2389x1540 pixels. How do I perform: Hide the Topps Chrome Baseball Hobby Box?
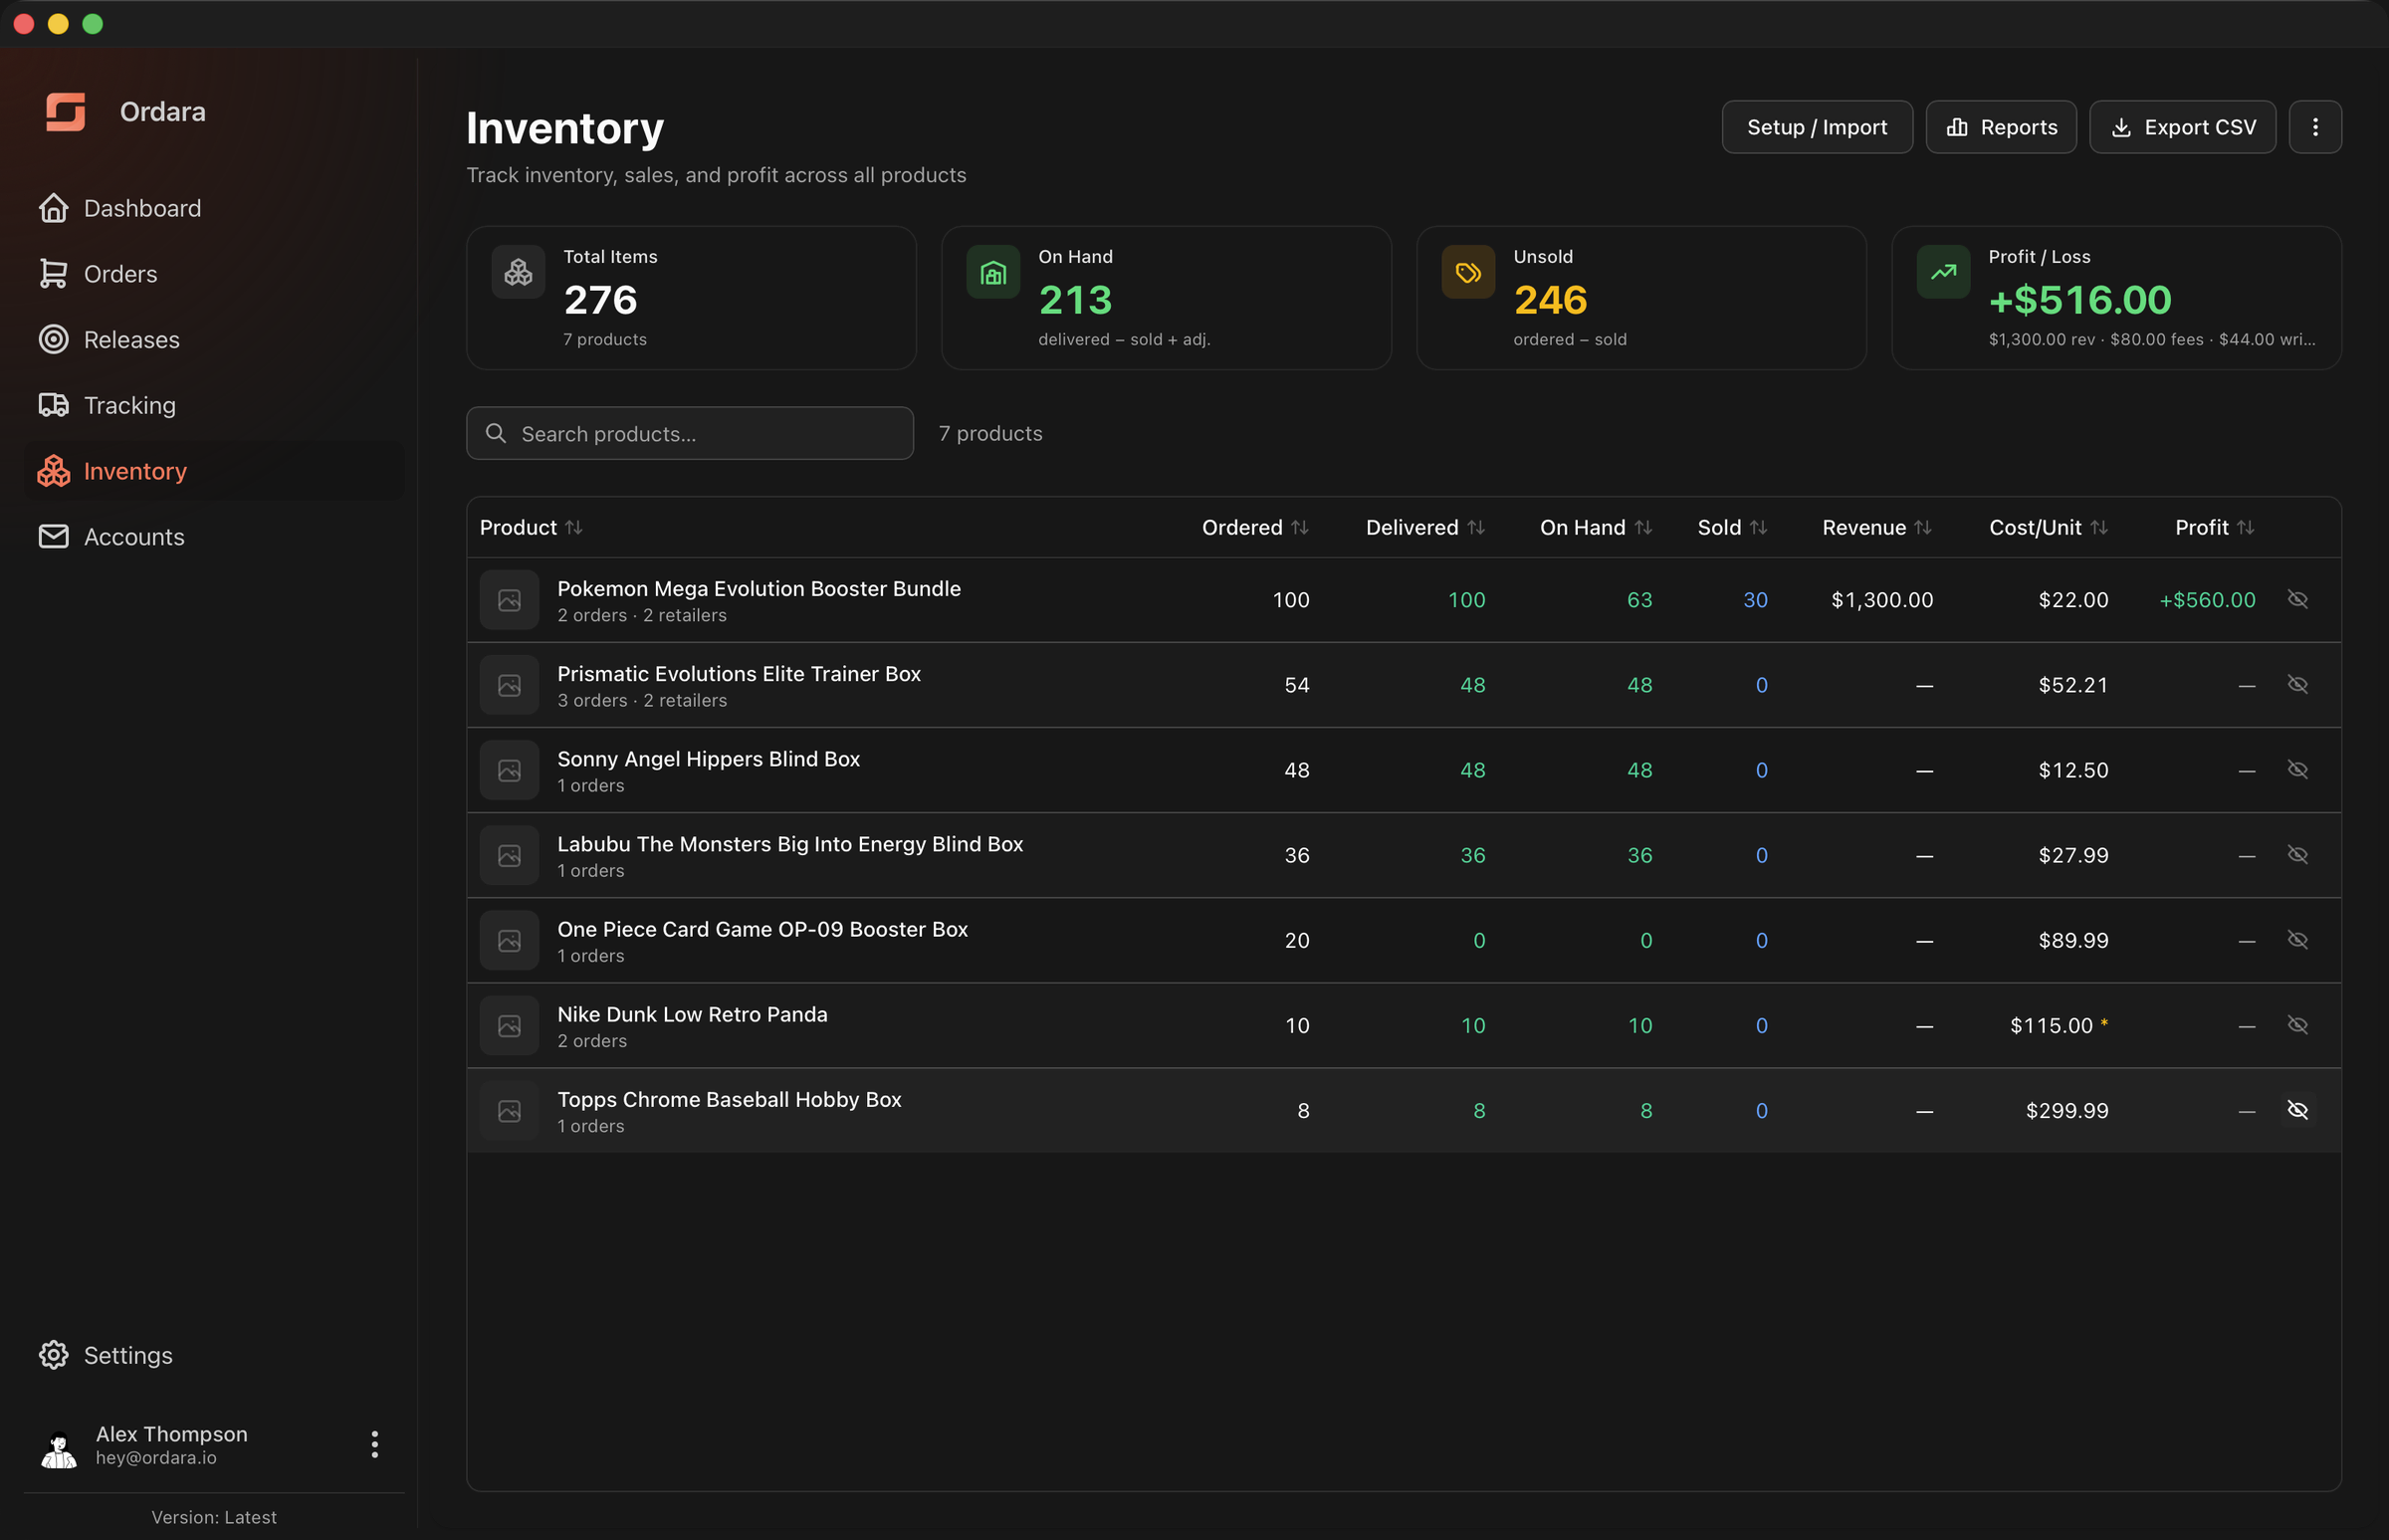pos(2298,1110)
